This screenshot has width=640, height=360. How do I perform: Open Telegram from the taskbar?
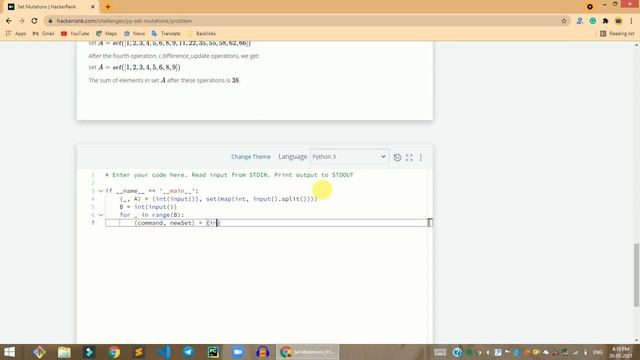pos(188,352)
